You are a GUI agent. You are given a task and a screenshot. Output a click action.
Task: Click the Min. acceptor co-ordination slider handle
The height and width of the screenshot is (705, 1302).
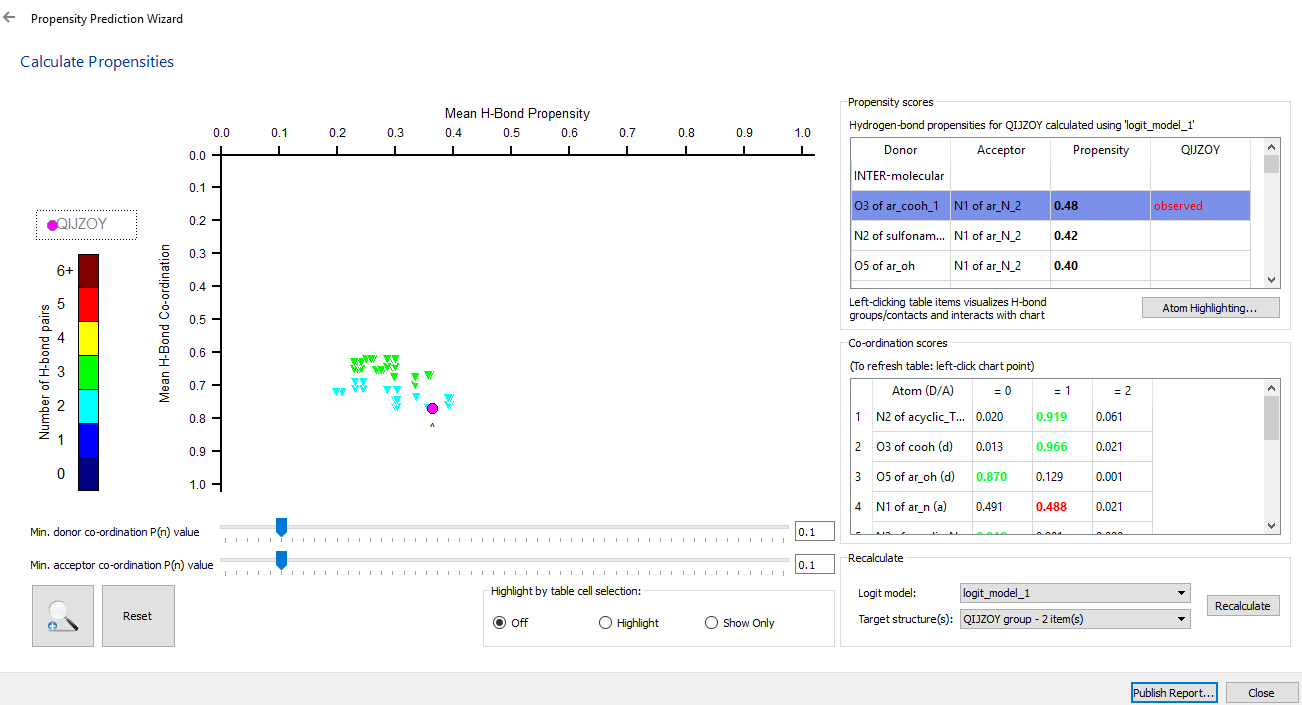coord(281,559)
